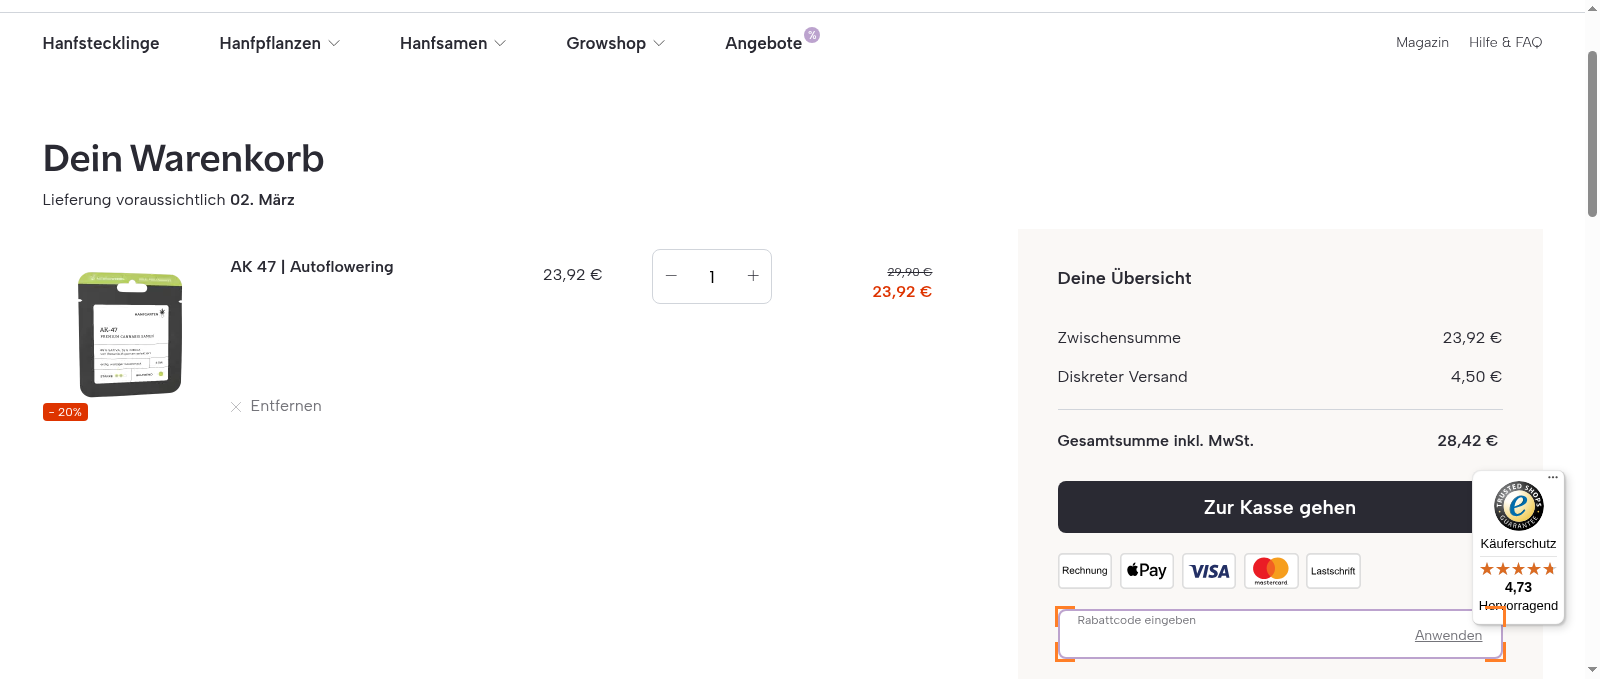Select the Mastercard payment icon
The image size is (1600, 679).
(x=1271, y=571)
